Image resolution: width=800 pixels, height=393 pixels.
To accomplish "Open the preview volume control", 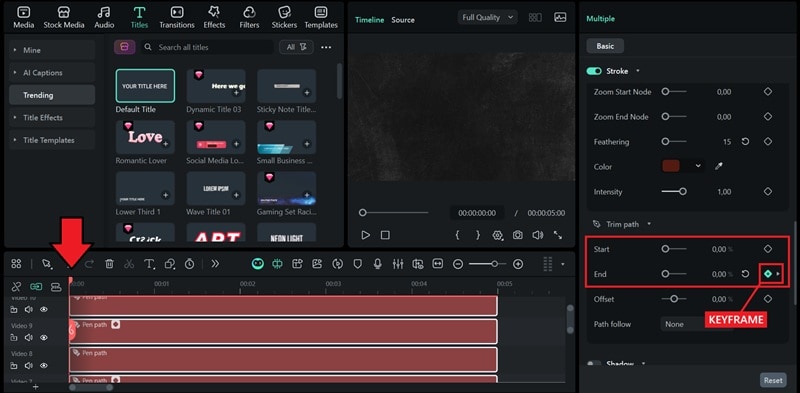I will (537, 235).
